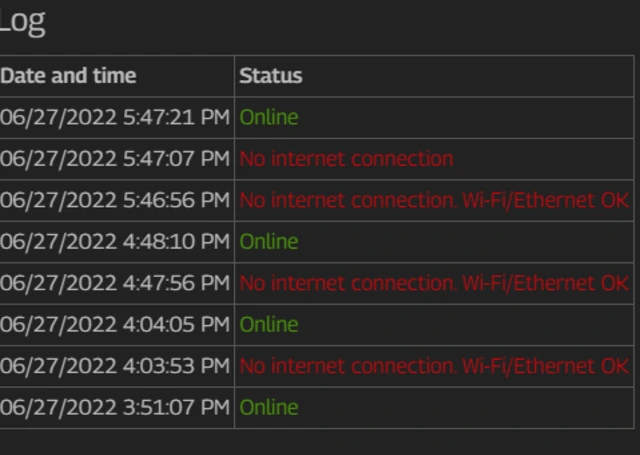Select the 5:47:07 PM timestamp cell

point(115,159)
